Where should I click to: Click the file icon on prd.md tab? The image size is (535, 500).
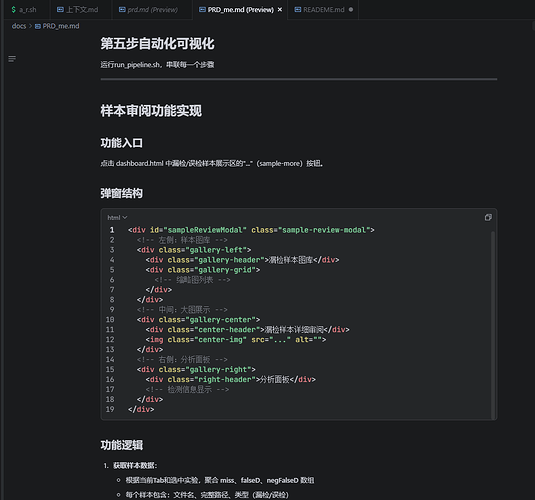[x=122, y=10]
